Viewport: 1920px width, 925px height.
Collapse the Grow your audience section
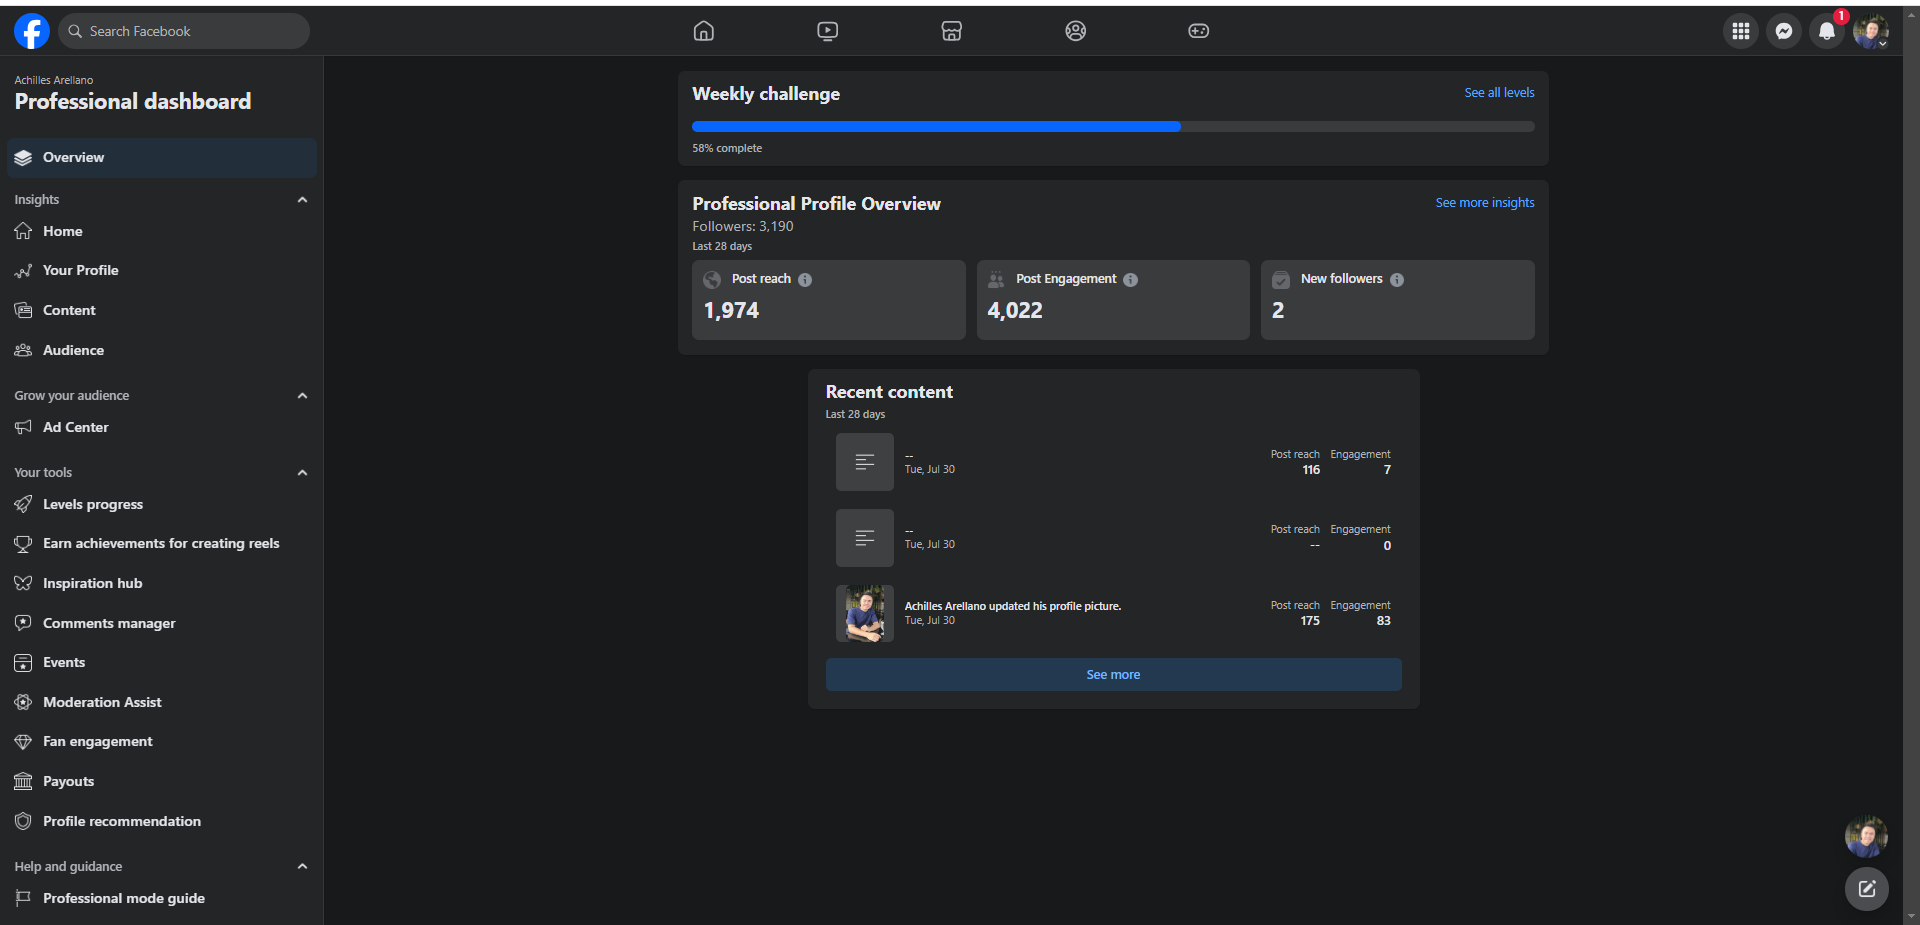tap(302, 396)
